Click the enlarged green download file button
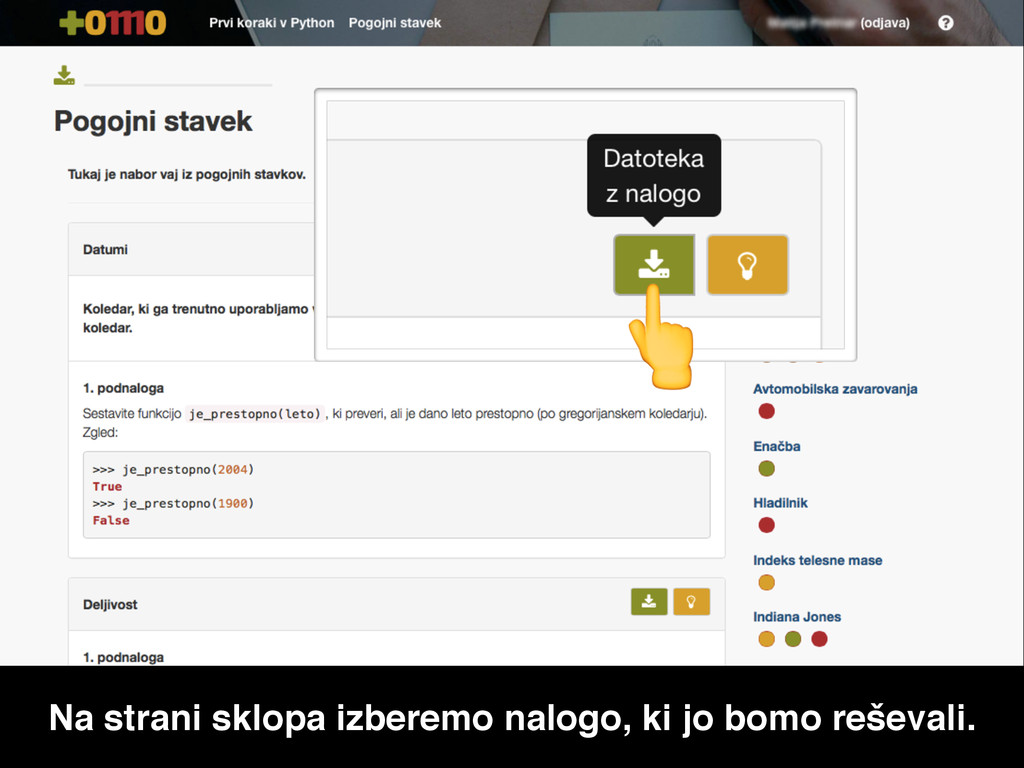The width and height of the screenshot is (1024, 768). [x=654, y=264]
